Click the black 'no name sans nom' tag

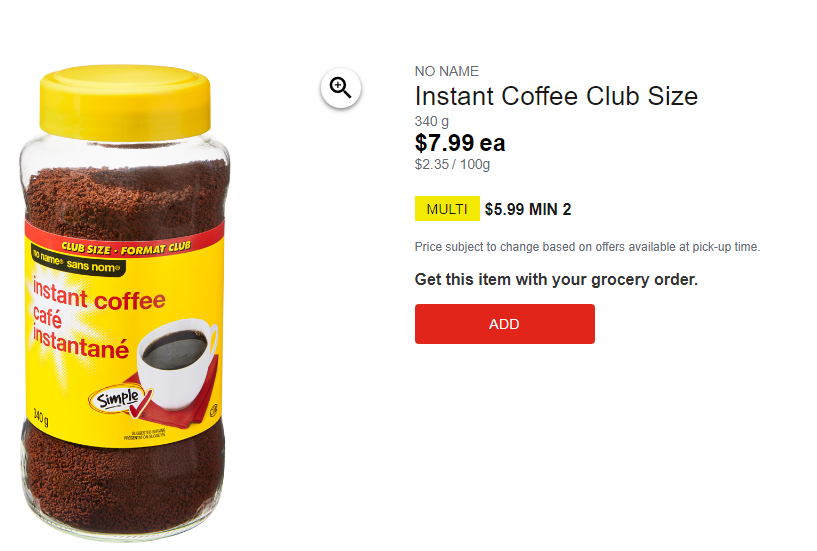point(78,260)
